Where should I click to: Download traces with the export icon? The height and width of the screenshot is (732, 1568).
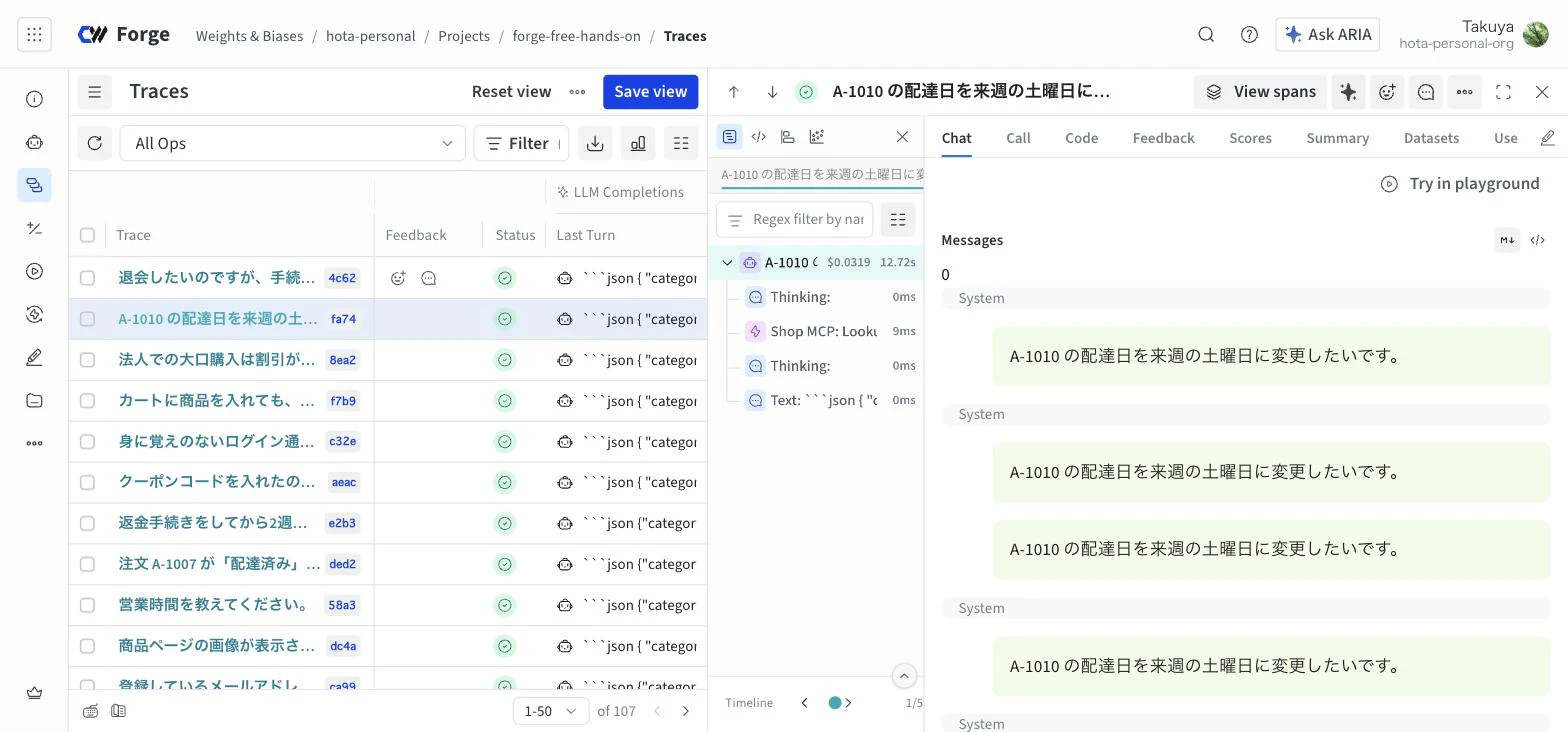click(595, 143)
